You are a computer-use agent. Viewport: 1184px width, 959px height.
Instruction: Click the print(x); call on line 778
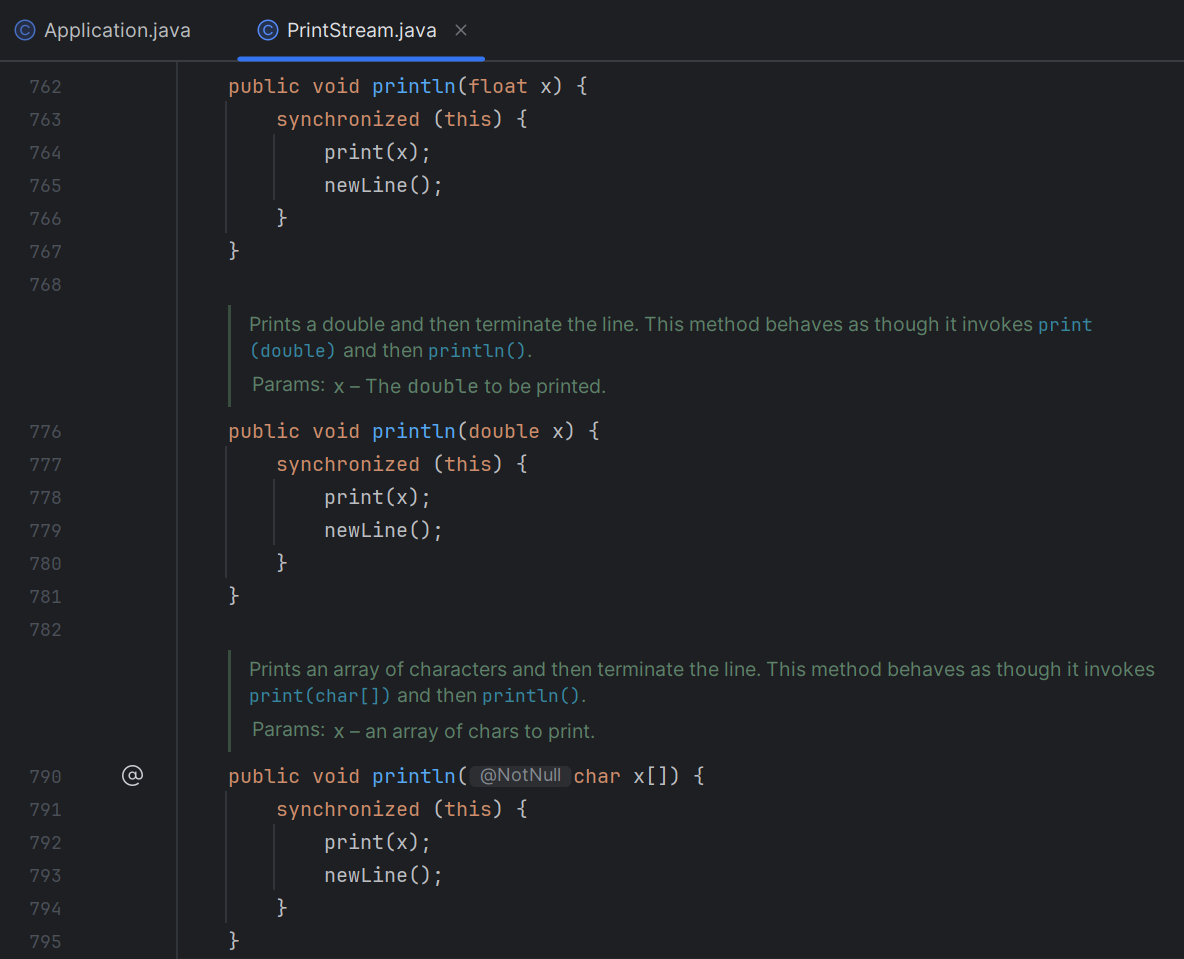[x=378, y=498]
